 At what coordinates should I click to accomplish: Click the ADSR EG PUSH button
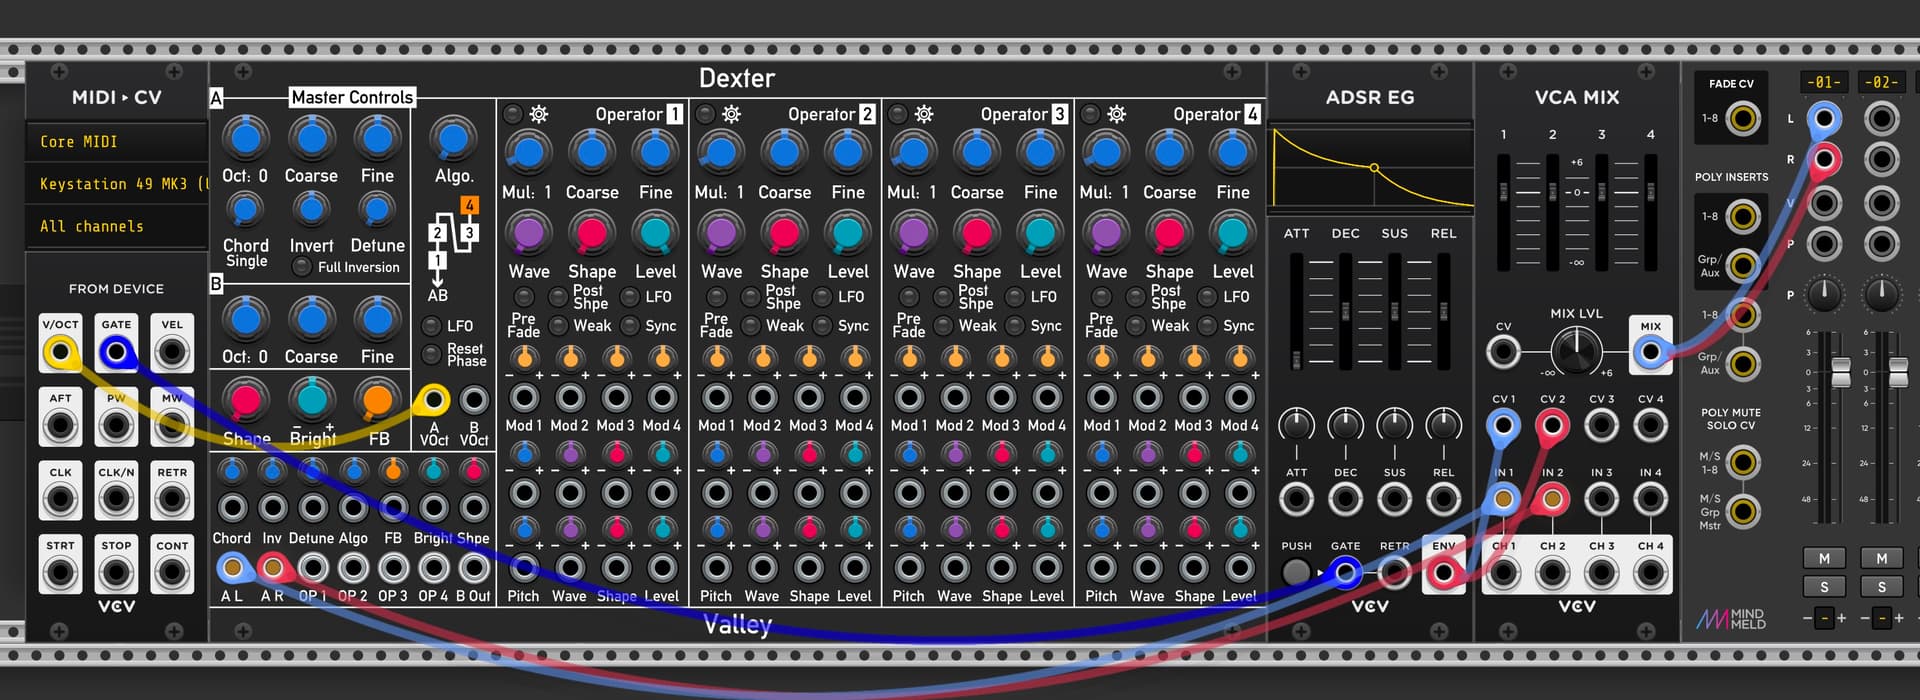(1296, 573)
